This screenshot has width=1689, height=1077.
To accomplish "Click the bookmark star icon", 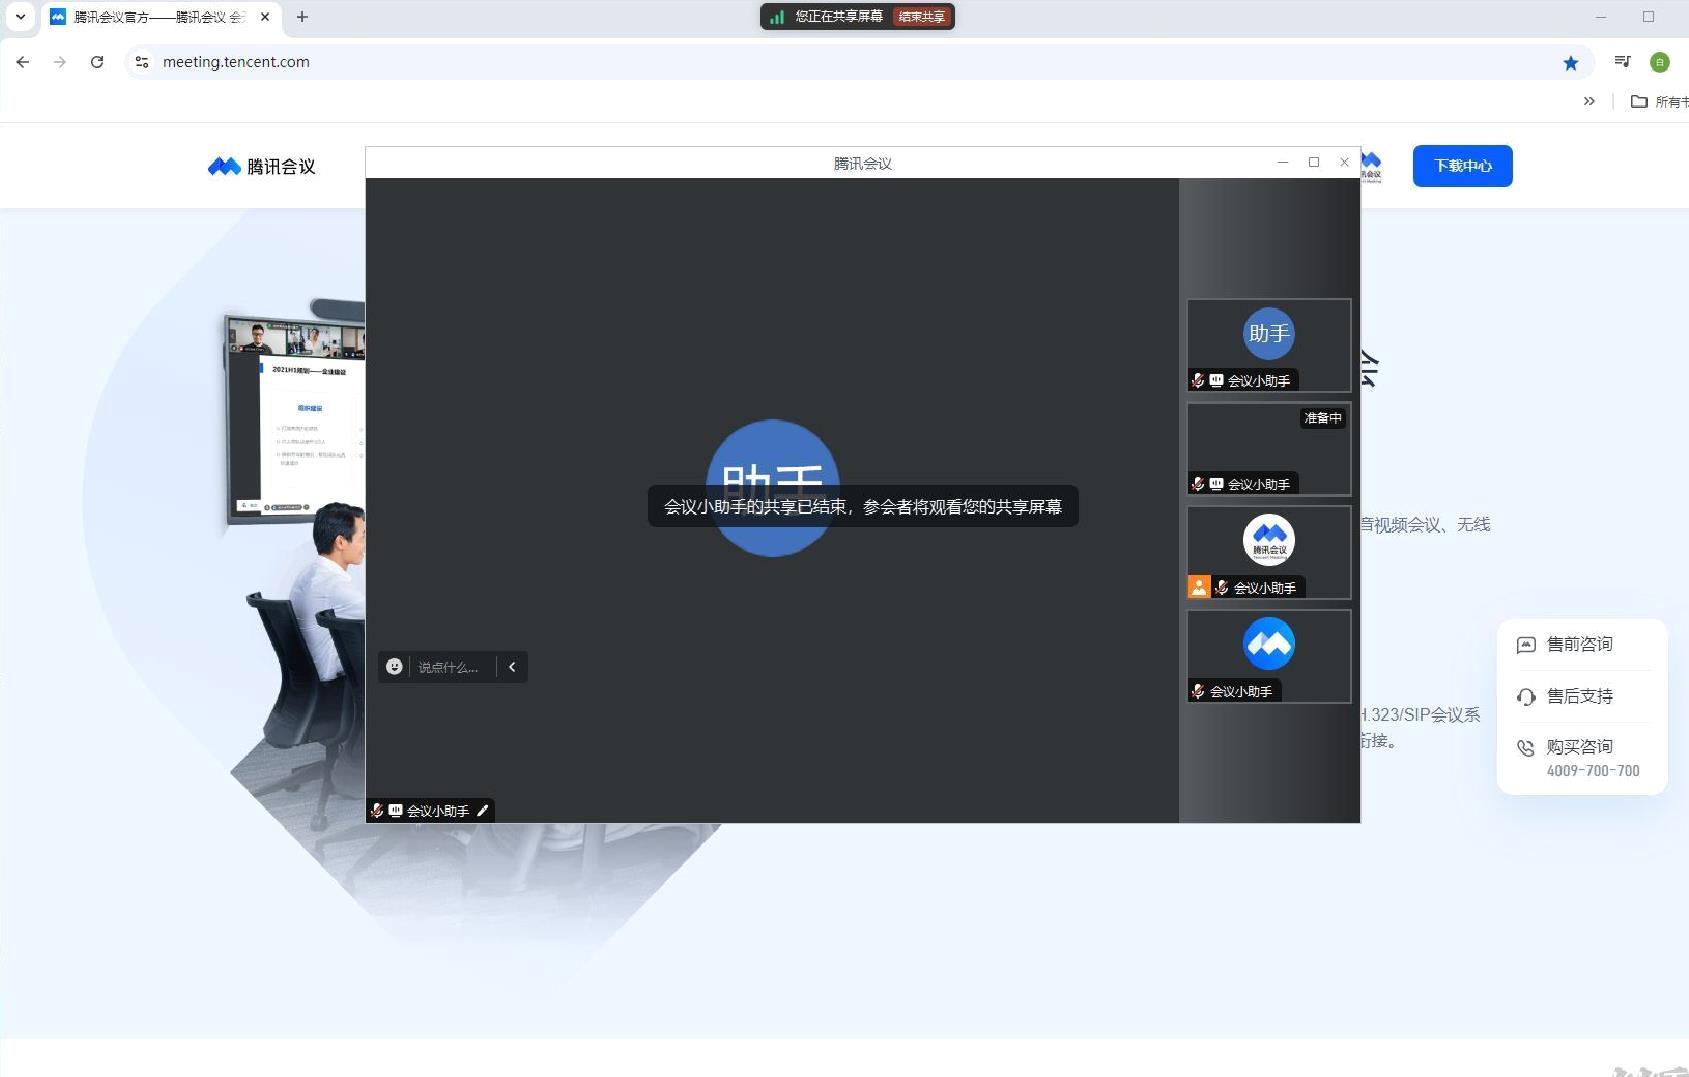I will (x=1571, y=63).
